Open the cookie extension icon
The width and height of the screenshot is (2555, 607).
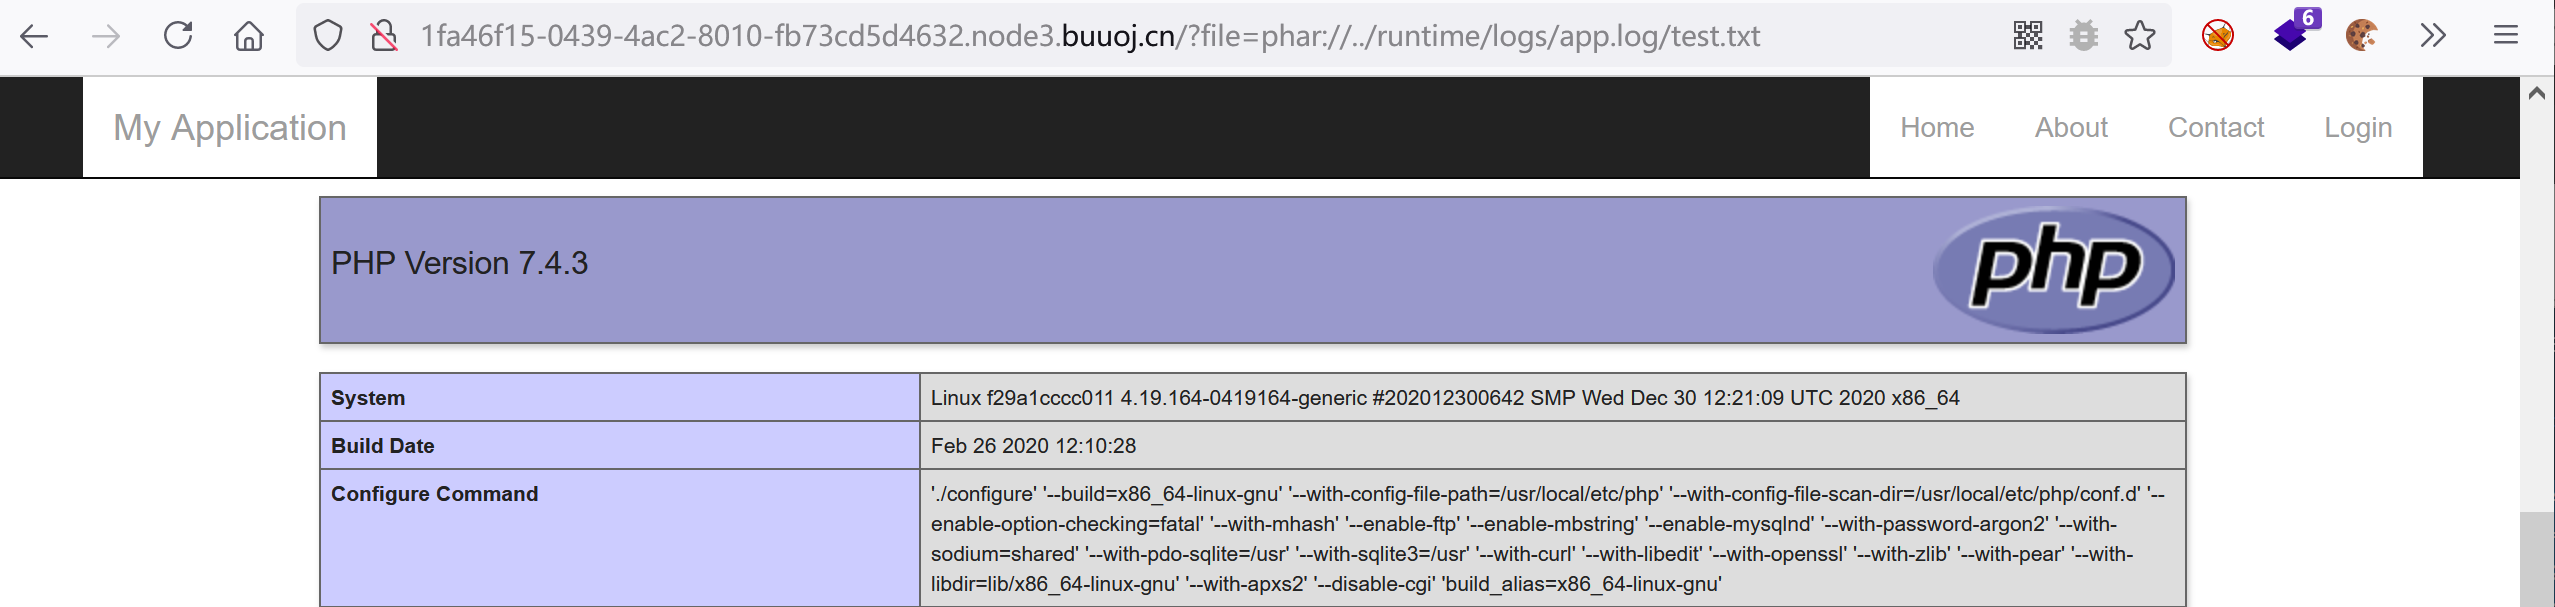pos(2362,36)
